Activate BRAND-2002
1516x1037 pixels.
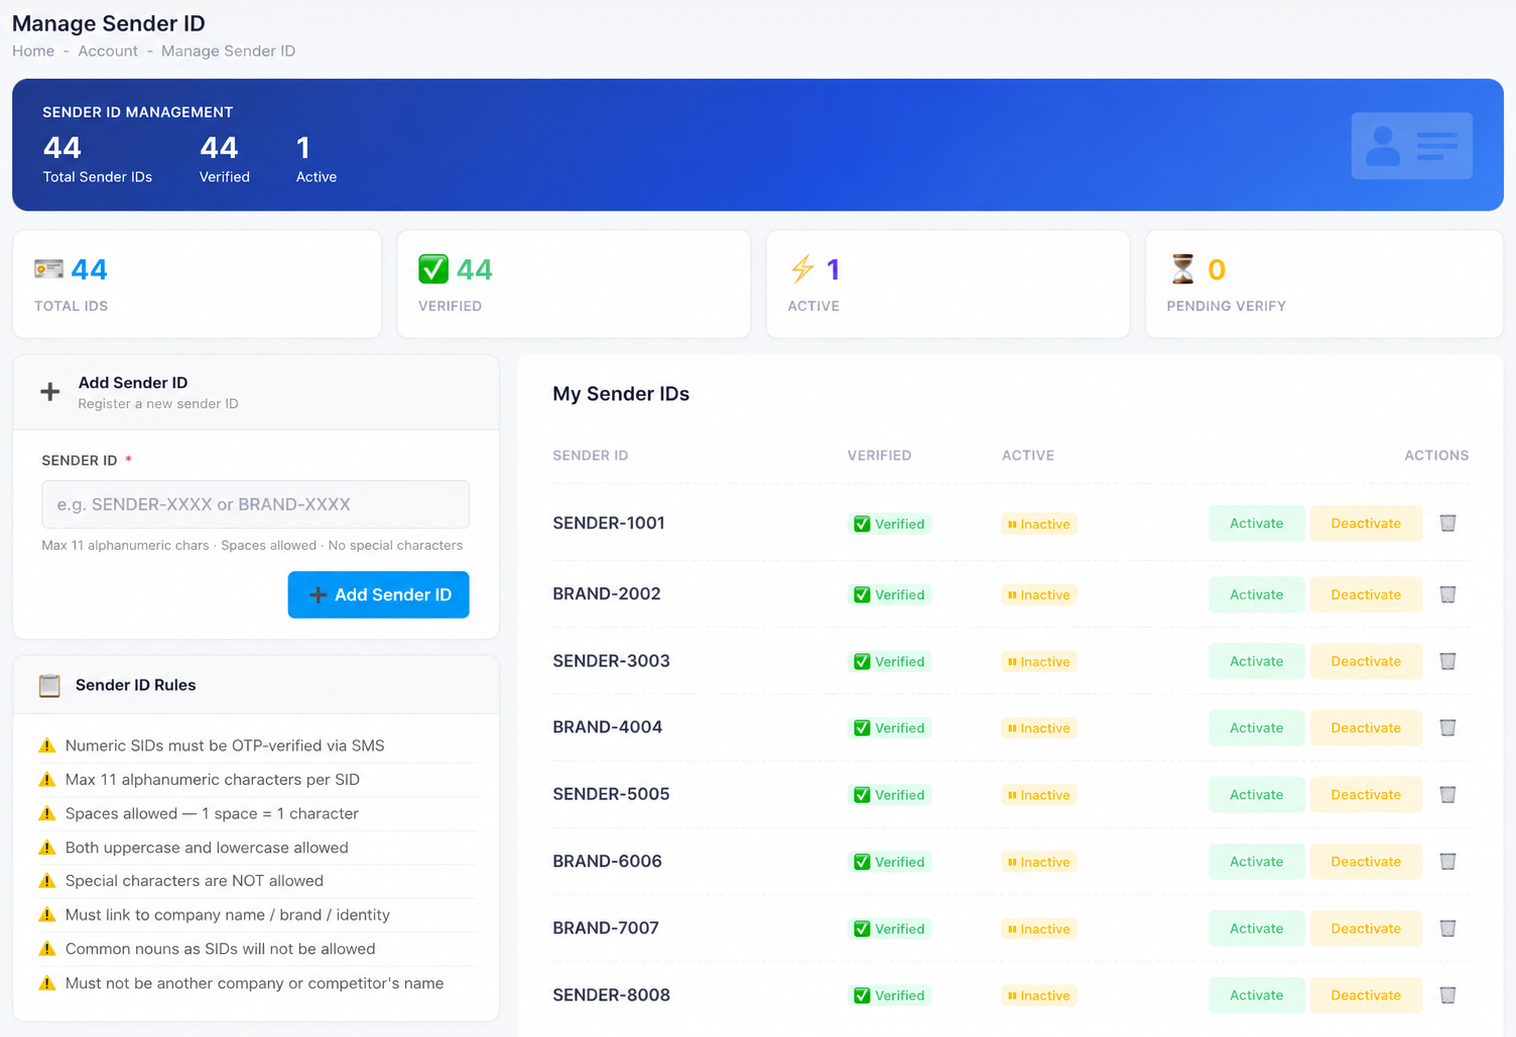[x=1256, y=594]
